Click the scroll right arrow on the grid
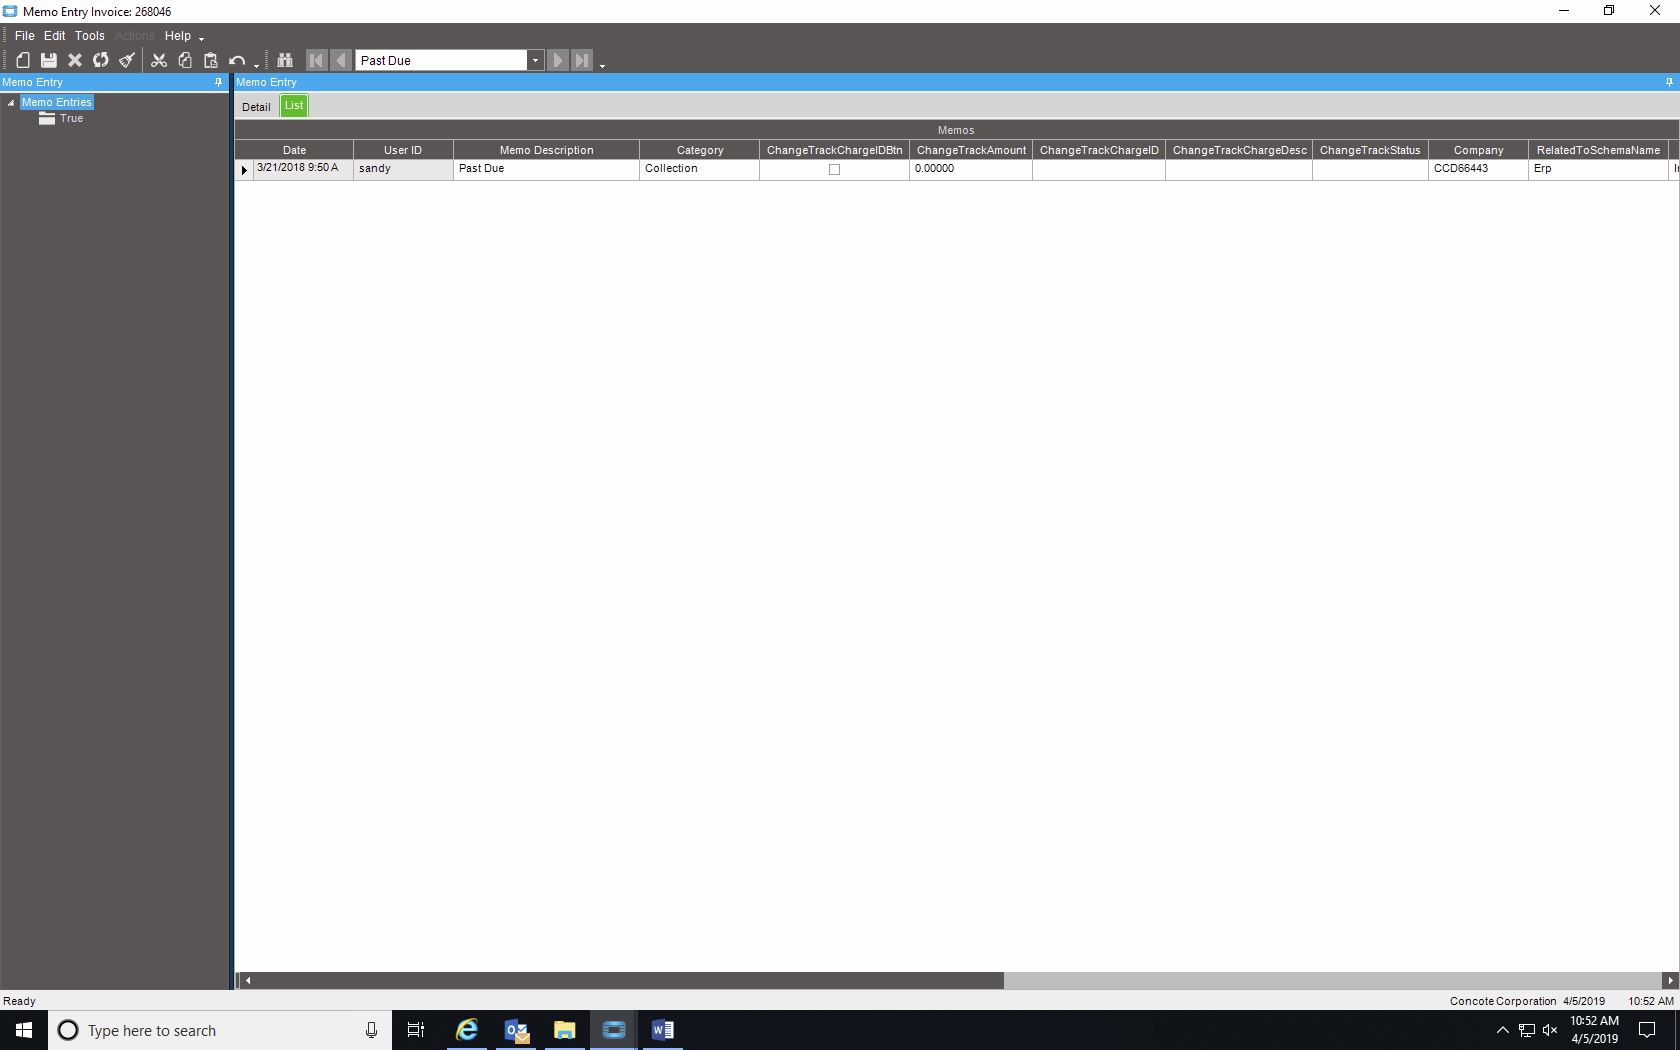 click(x=1670, y=981)
